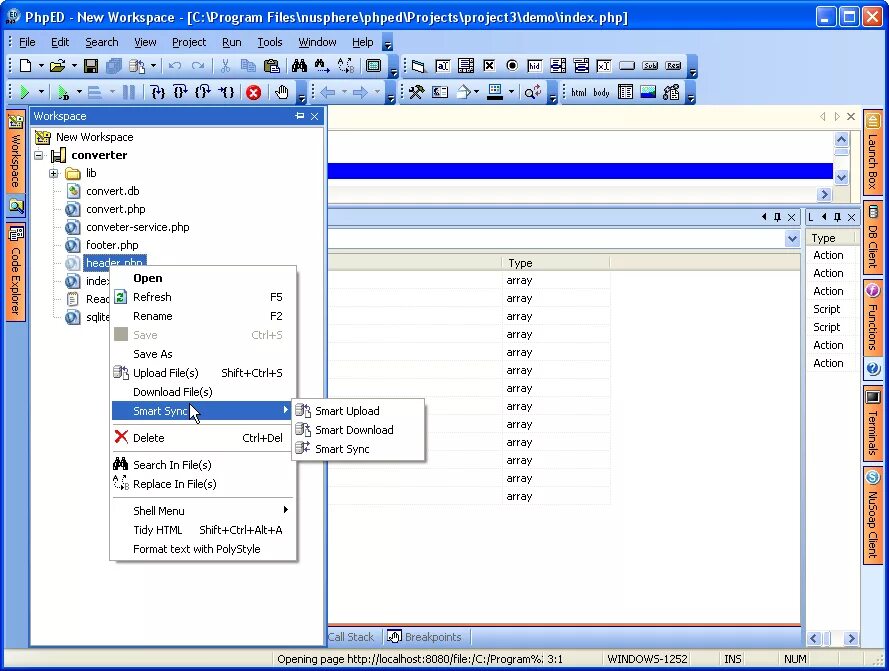Open the Launch Box side tab
This screenshot has width=889, height=671.
coord(873,151)
